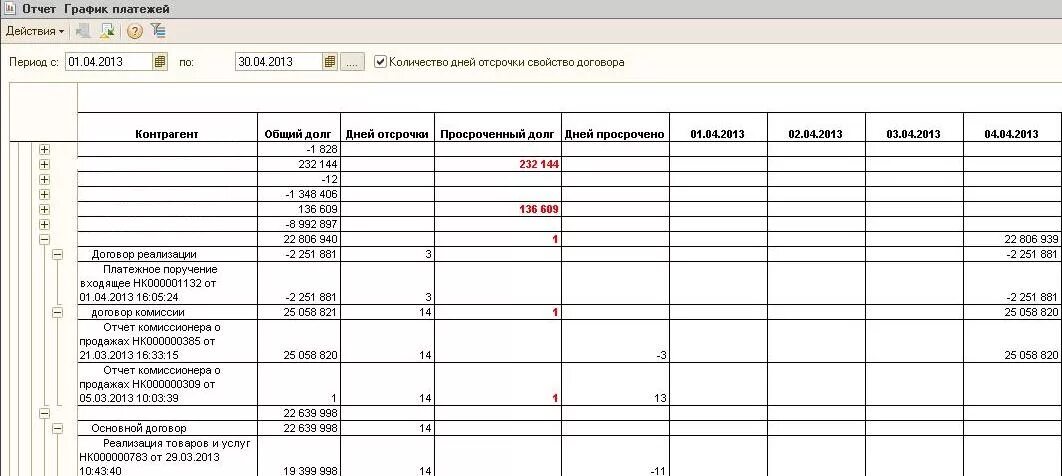Collapse the row with общий долг 22 806 940
The height and width of the screenshot is (476, 1062).
point(45,239)
